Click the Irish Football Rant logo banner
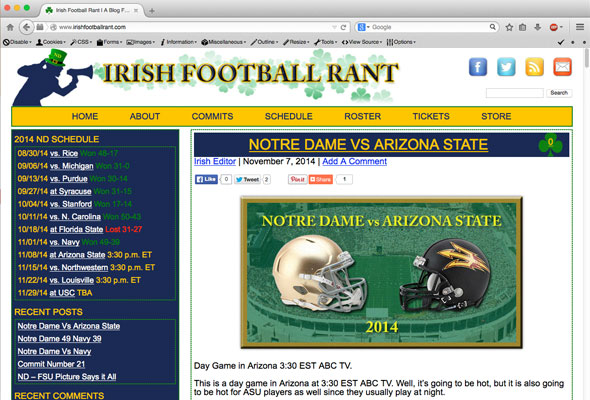The image size is (590, 400). click(205, 77)
